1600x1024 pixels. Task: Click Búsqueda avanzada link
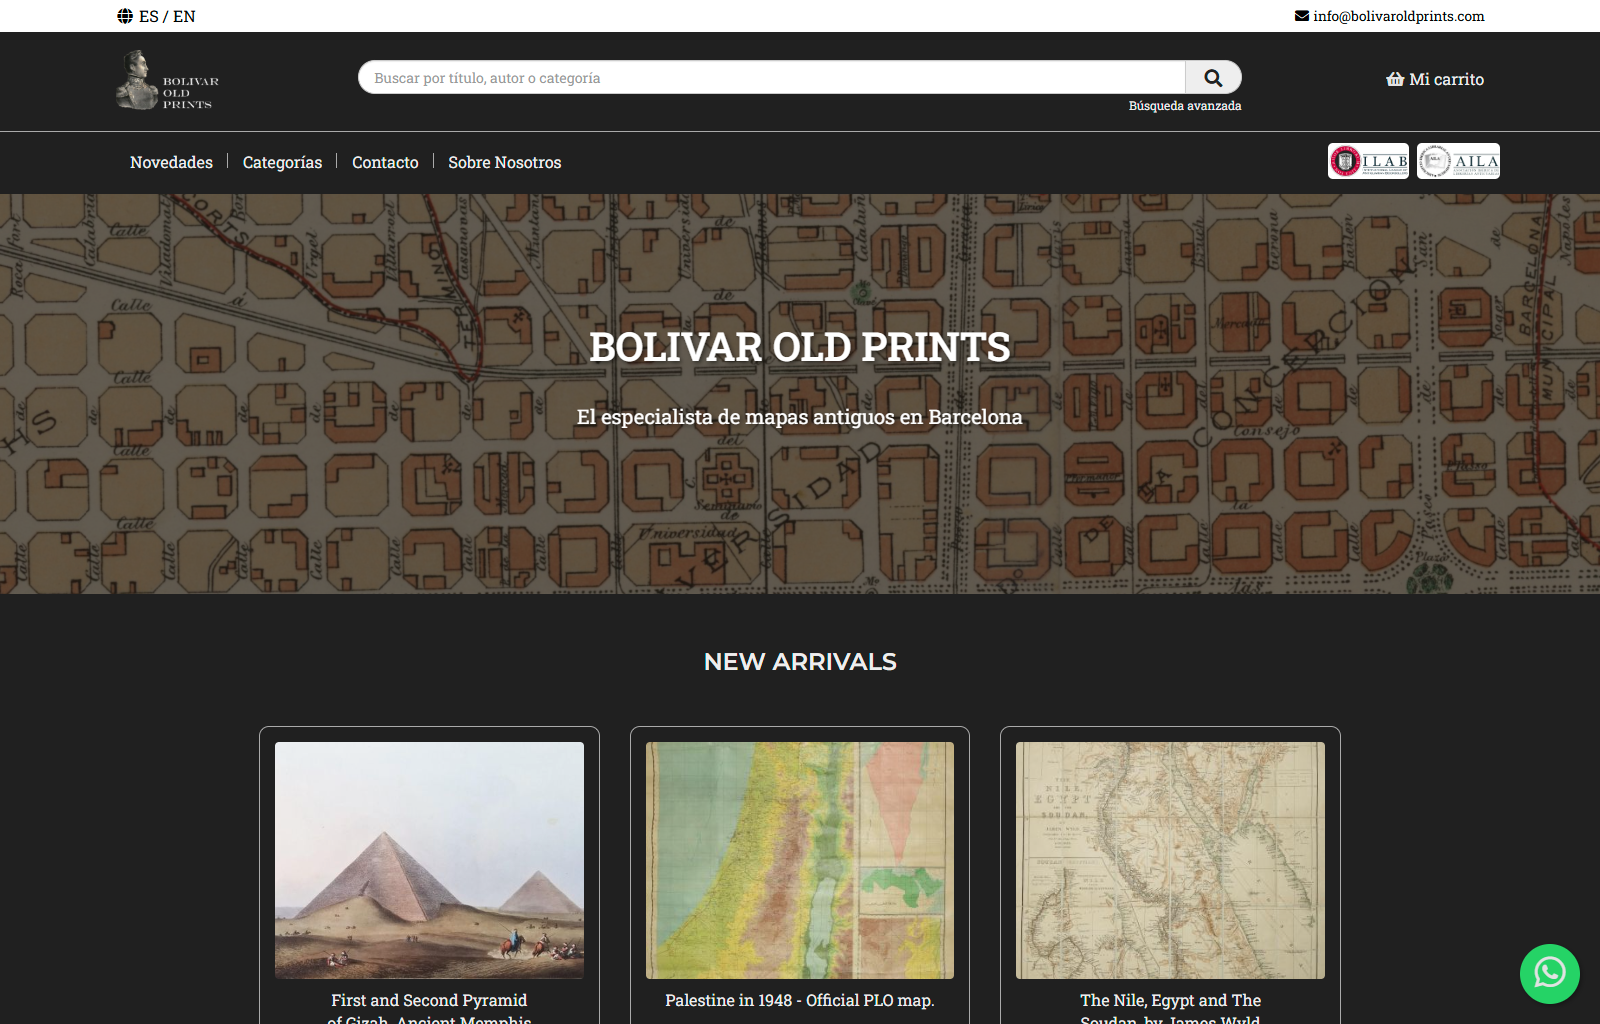pos(1184,106)
